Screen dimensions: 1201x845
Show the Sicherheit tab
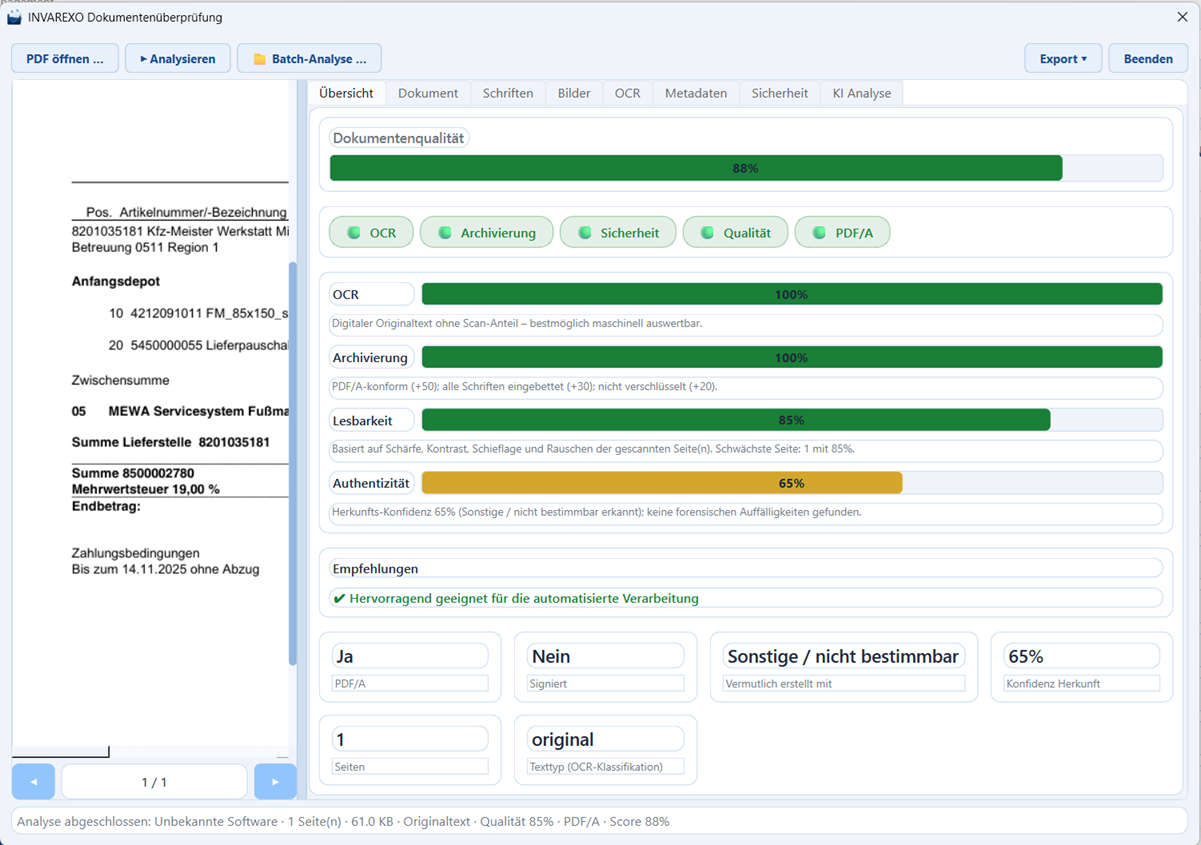click(x=780, y=93)
